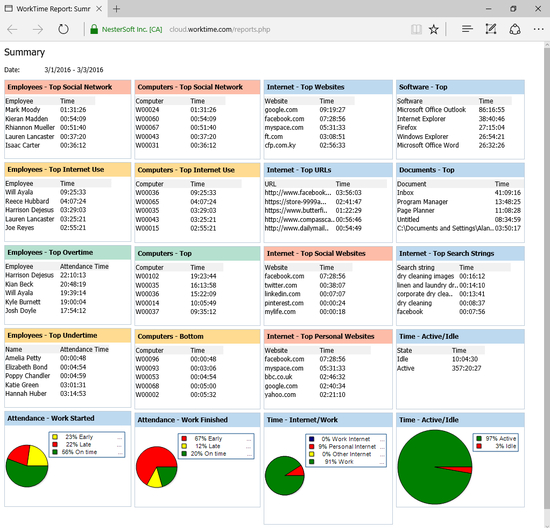Screen dimensions: 550x530
Task: Open the web note pen icon
Action: click(x=491, y=29)
